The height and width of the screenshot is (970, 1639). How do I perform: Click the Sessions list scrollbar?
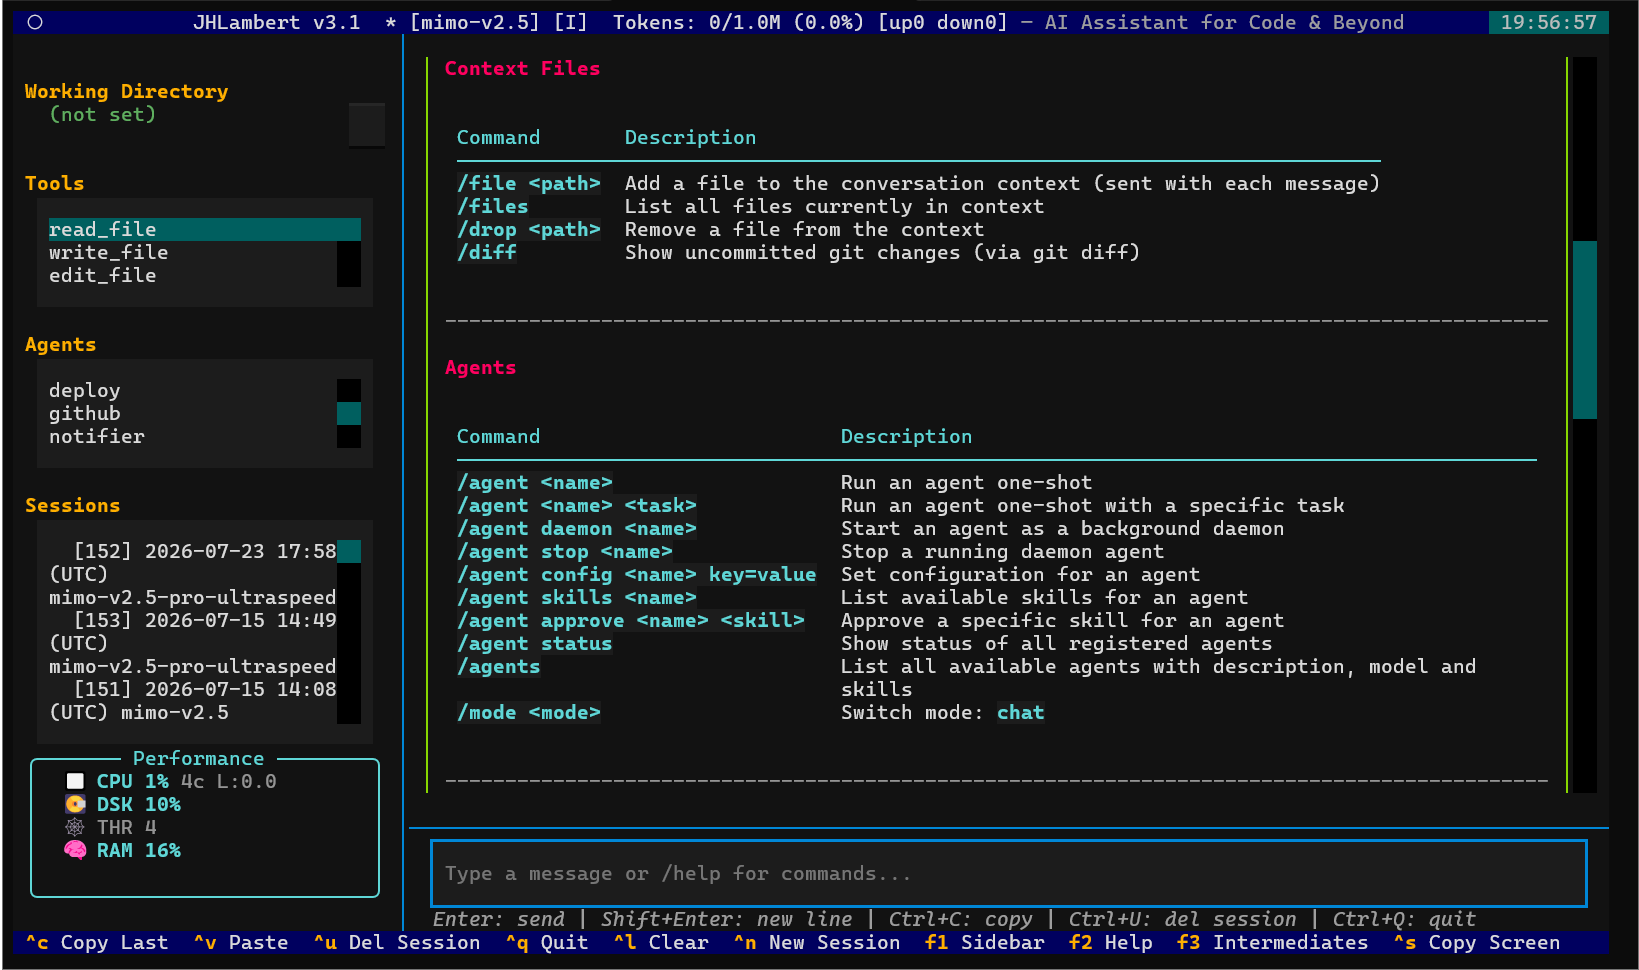(x=349, y=632)
